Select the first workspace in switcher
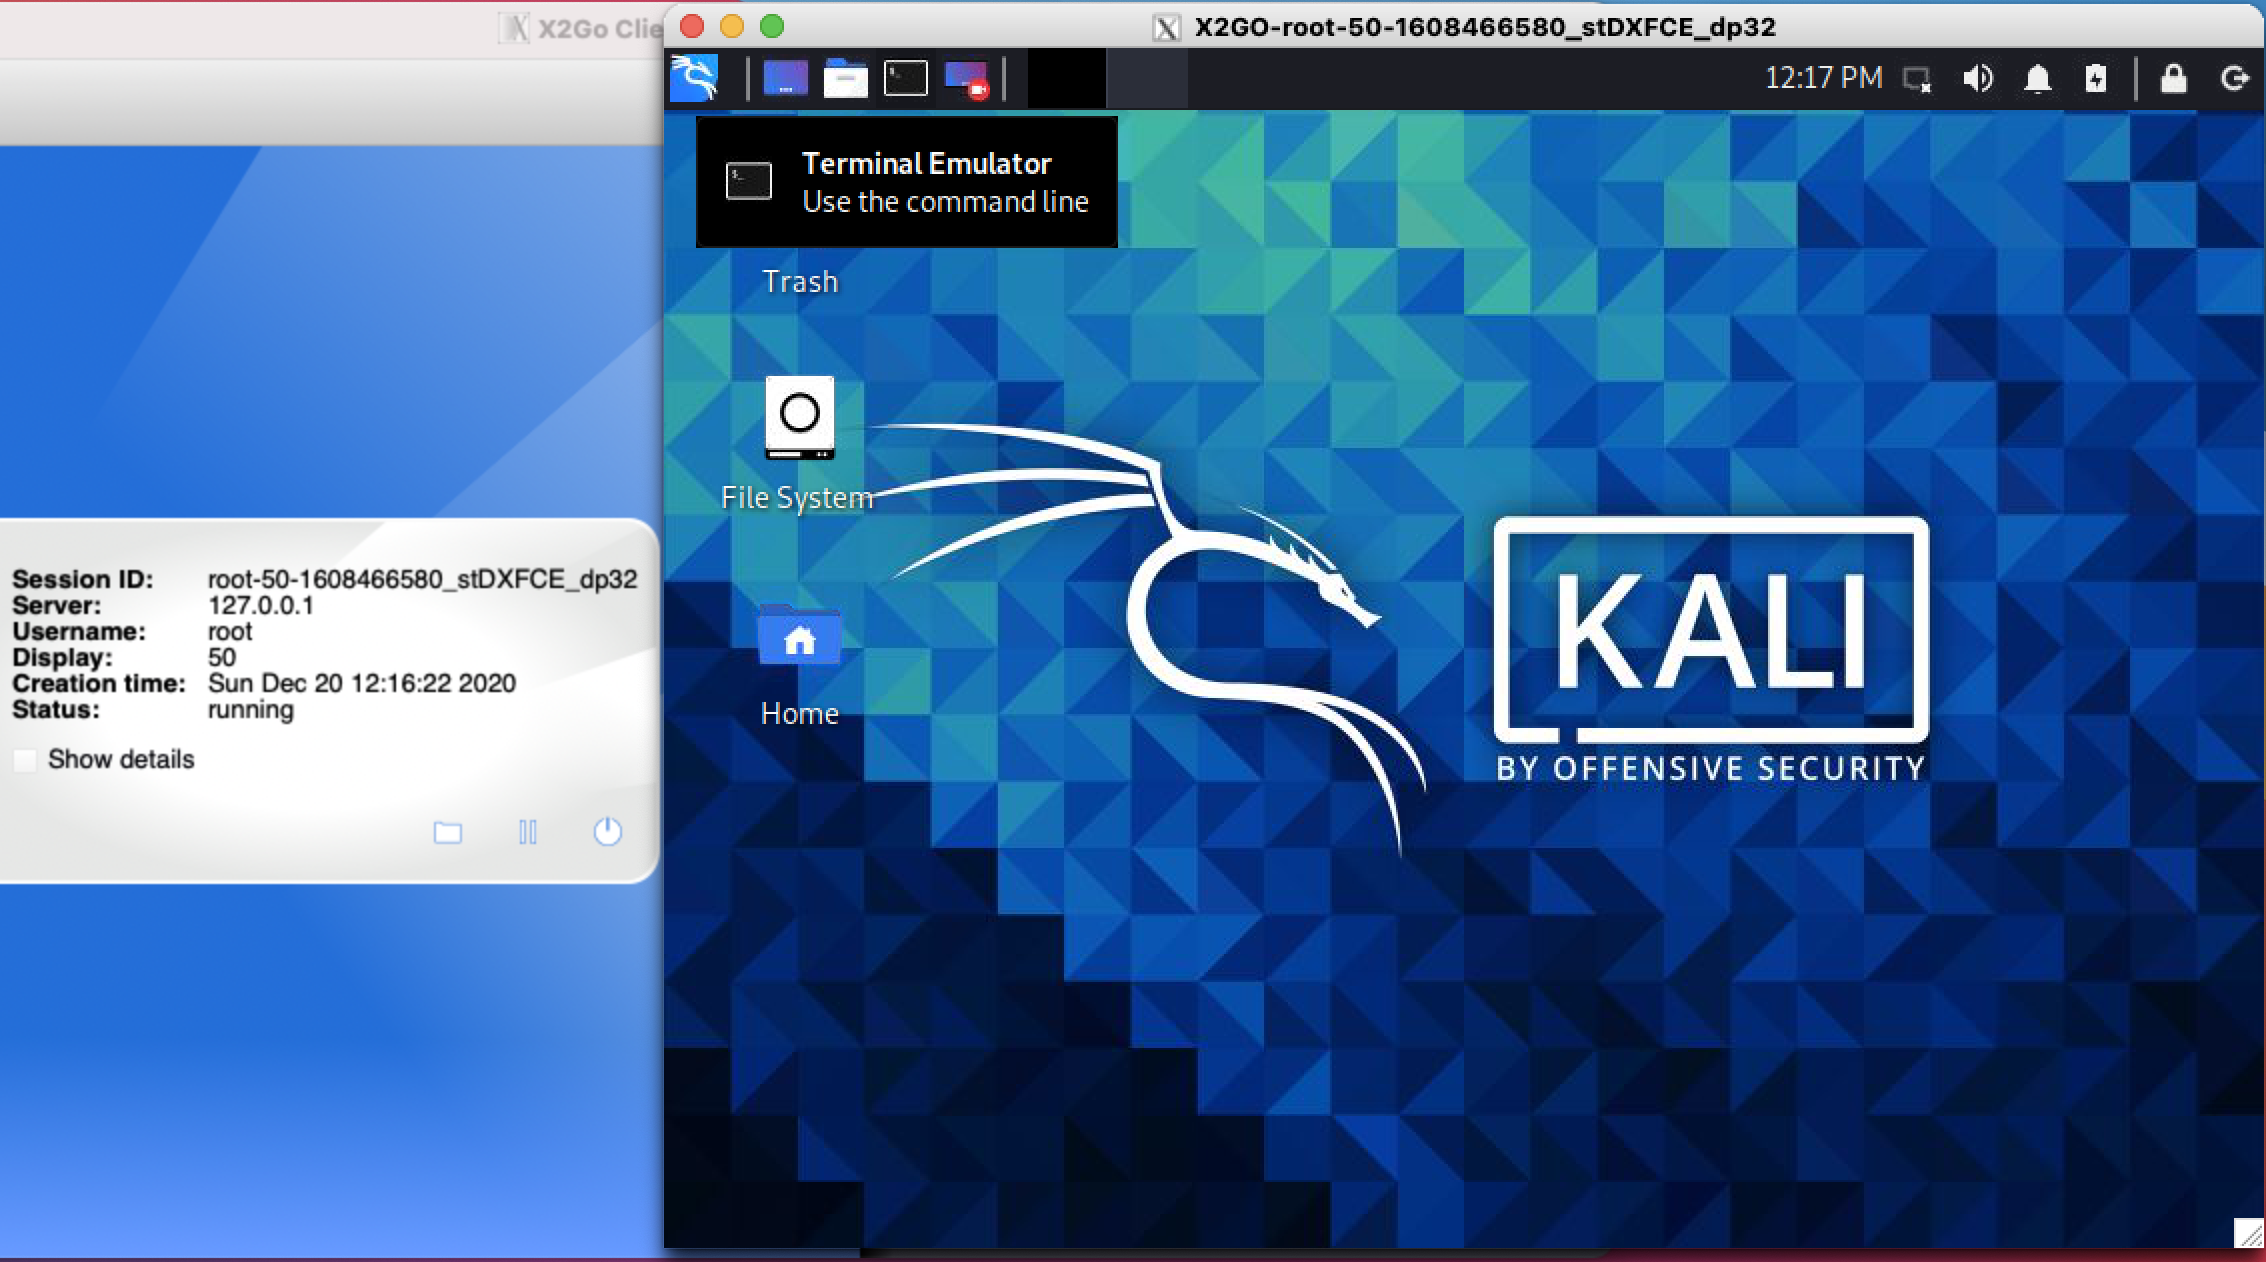Screen dimensions: 2266x1262 1067,78
